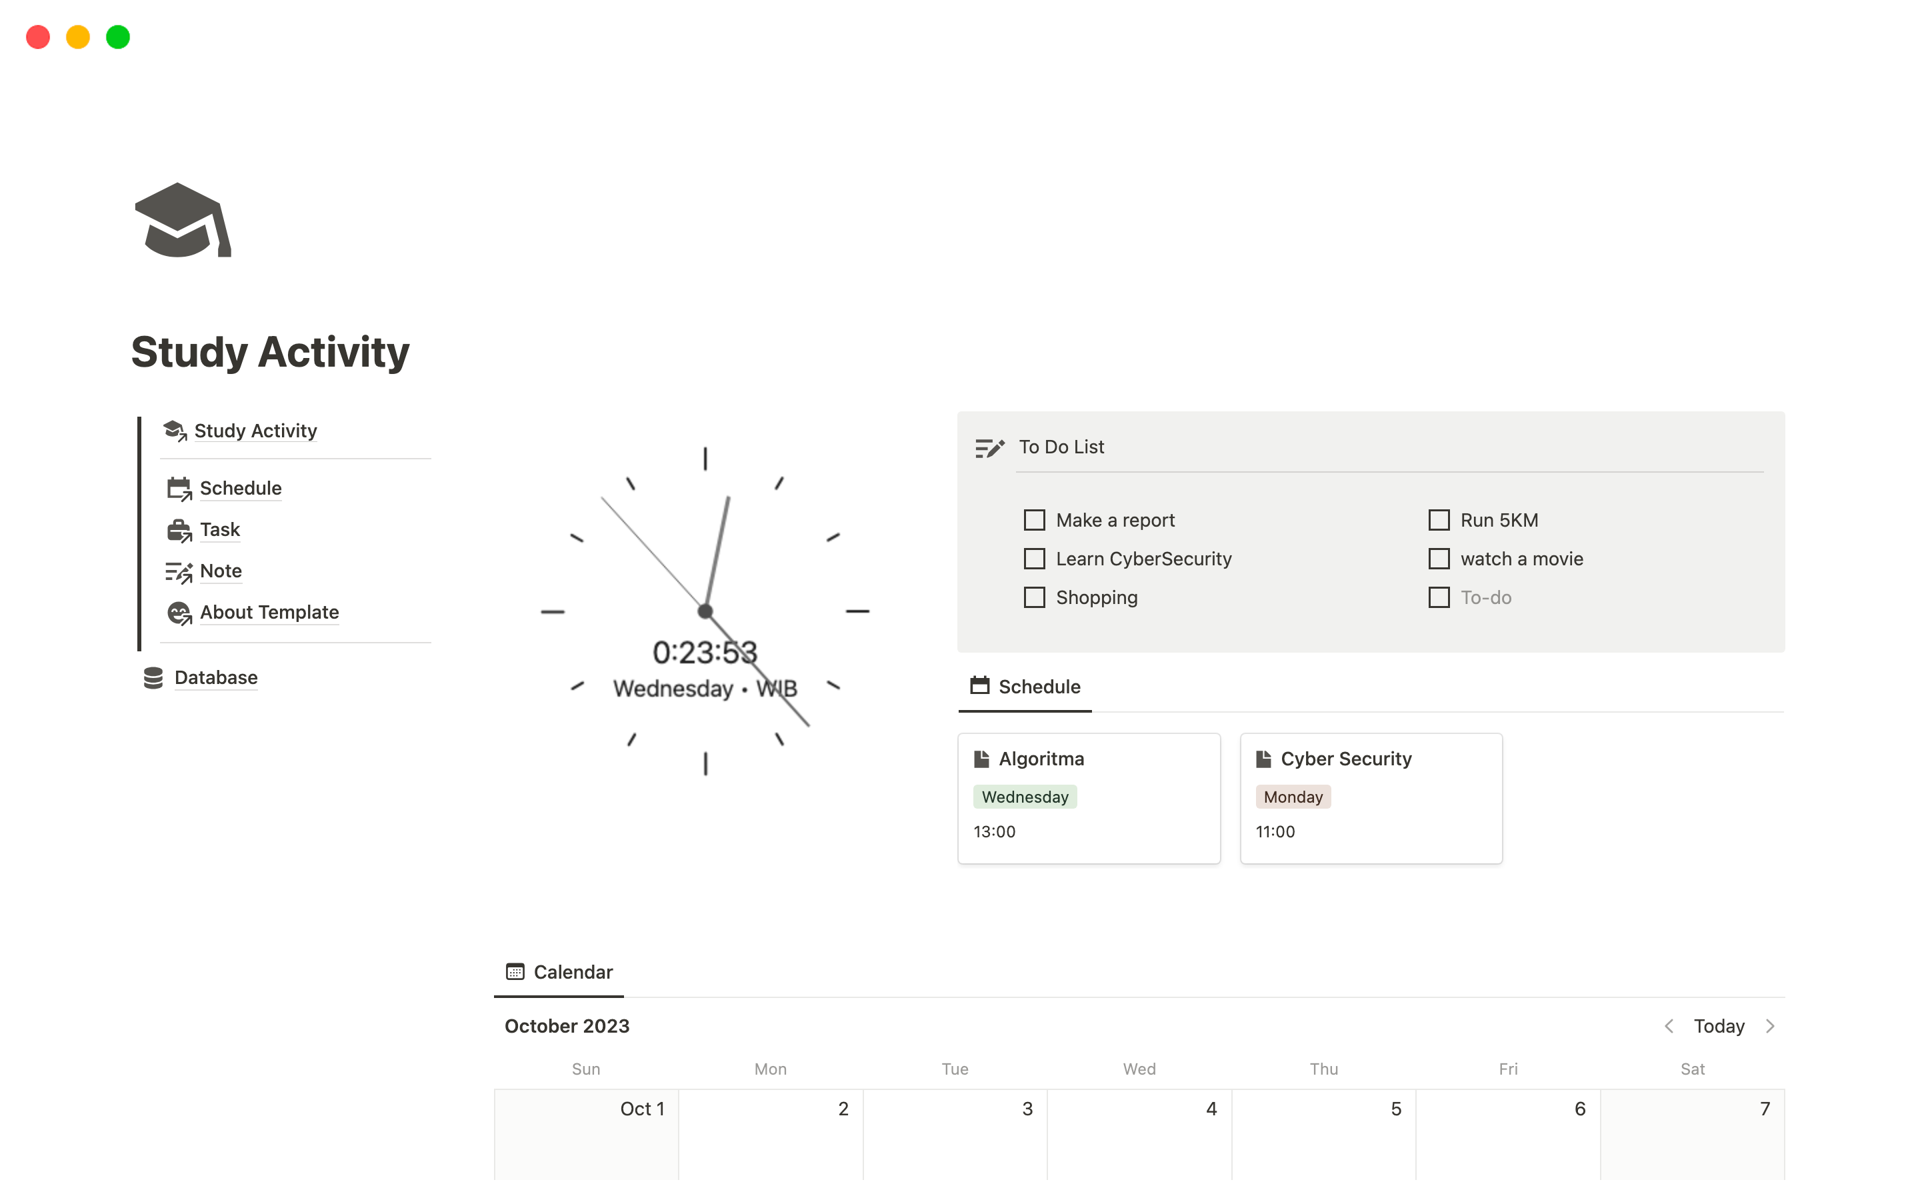Click Today button in calendar

coord(1720,1024)
